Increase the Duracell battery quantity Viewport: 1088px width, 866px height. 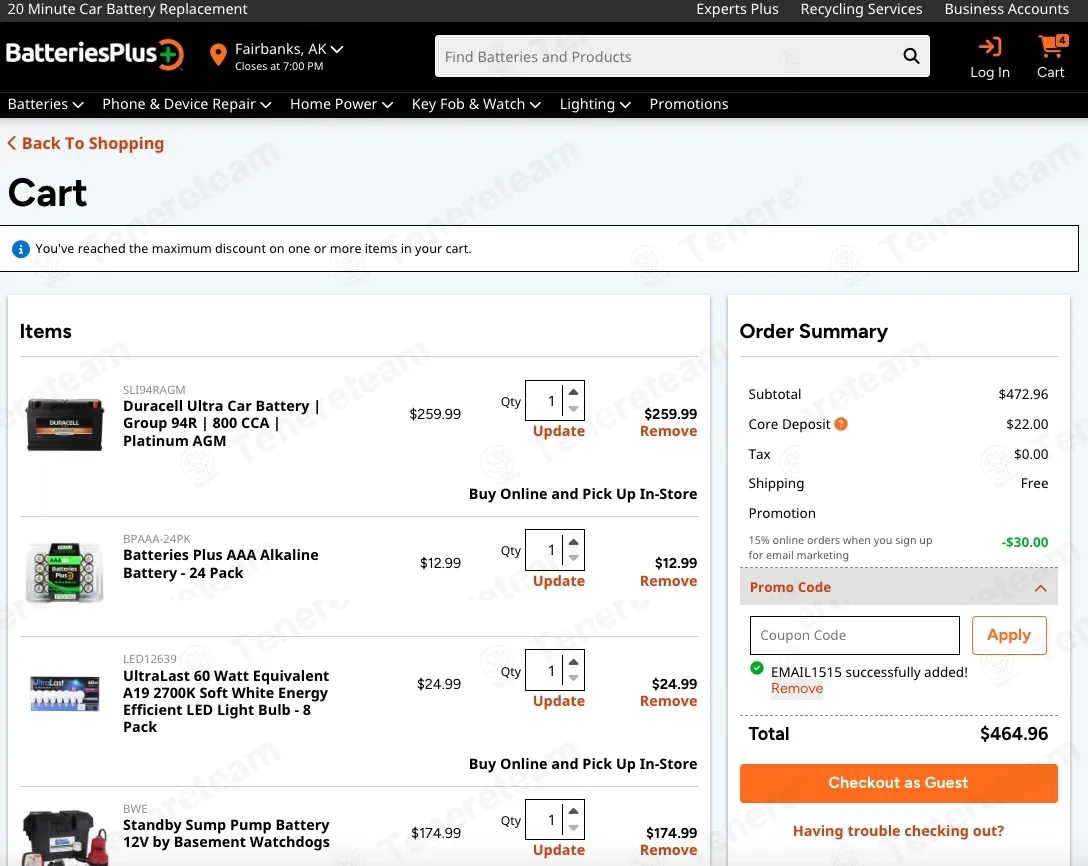coord(573,393)
